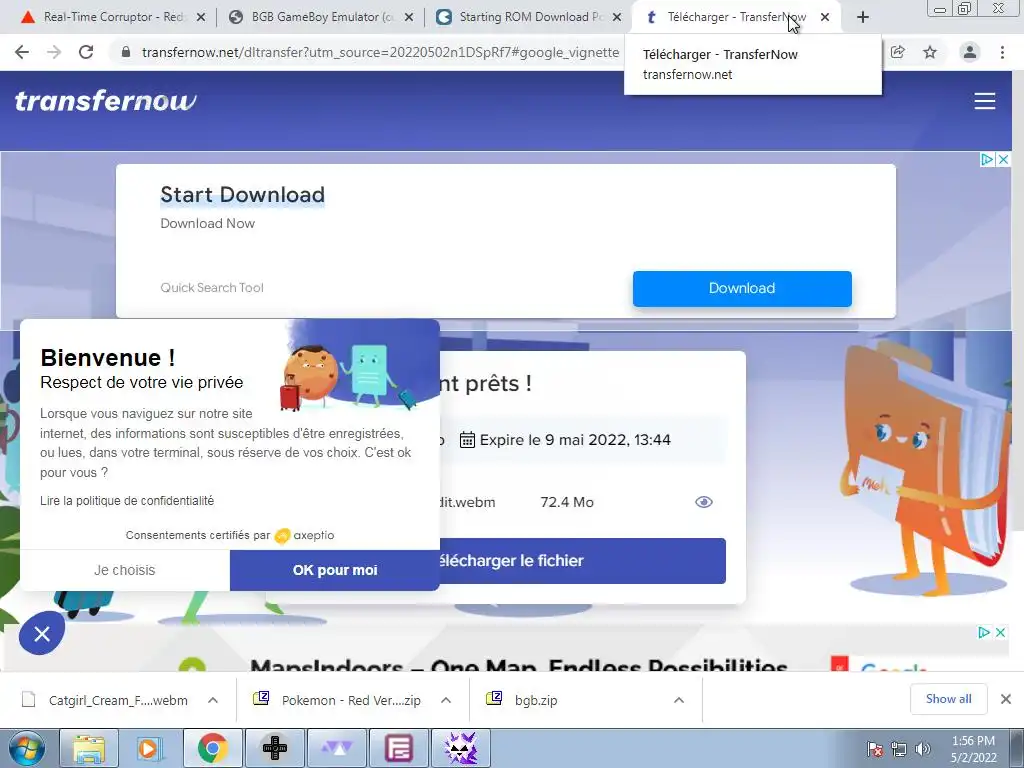Click the network tray icon

pos(899,749)
